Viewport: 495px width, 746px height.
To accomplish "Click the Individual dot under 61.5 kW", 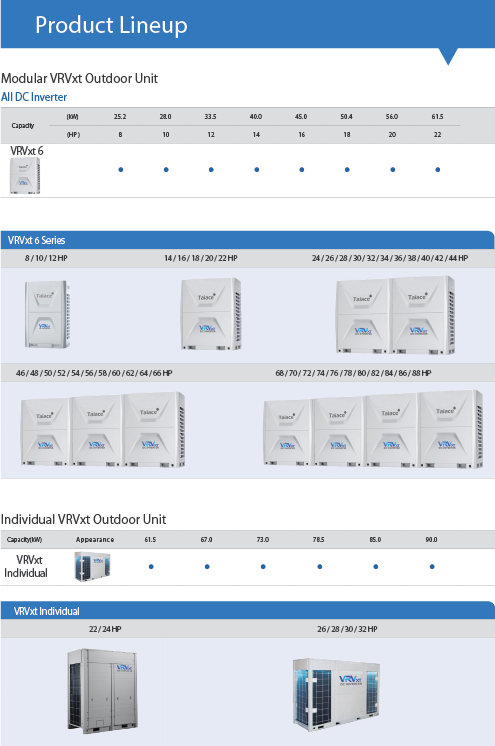I will [x=151, y=567].
